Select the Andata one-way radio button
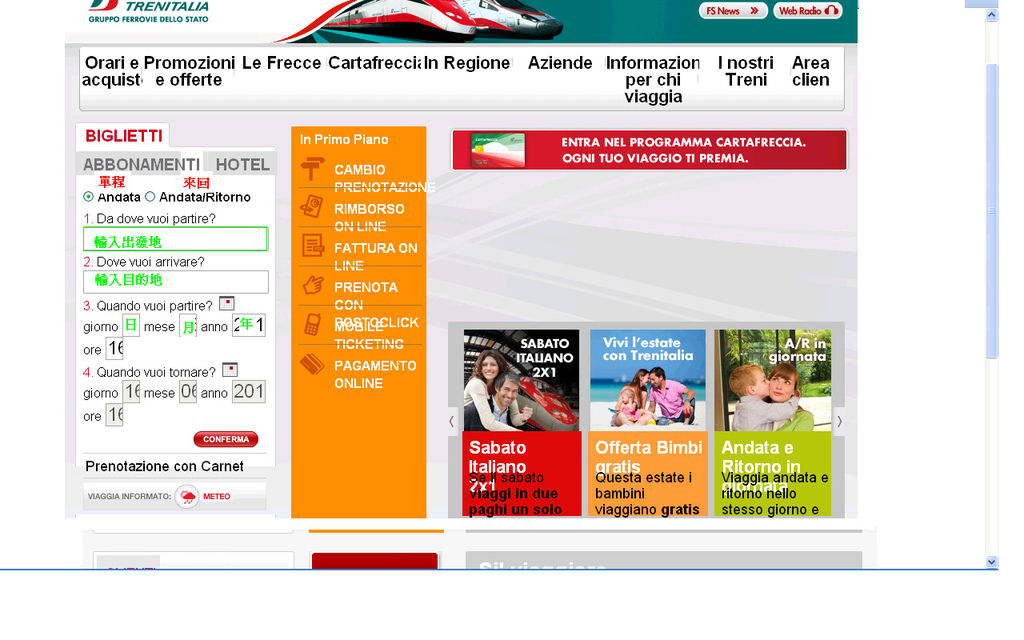The width and height of the screenshot is (1024, 640). coord(88,197)
